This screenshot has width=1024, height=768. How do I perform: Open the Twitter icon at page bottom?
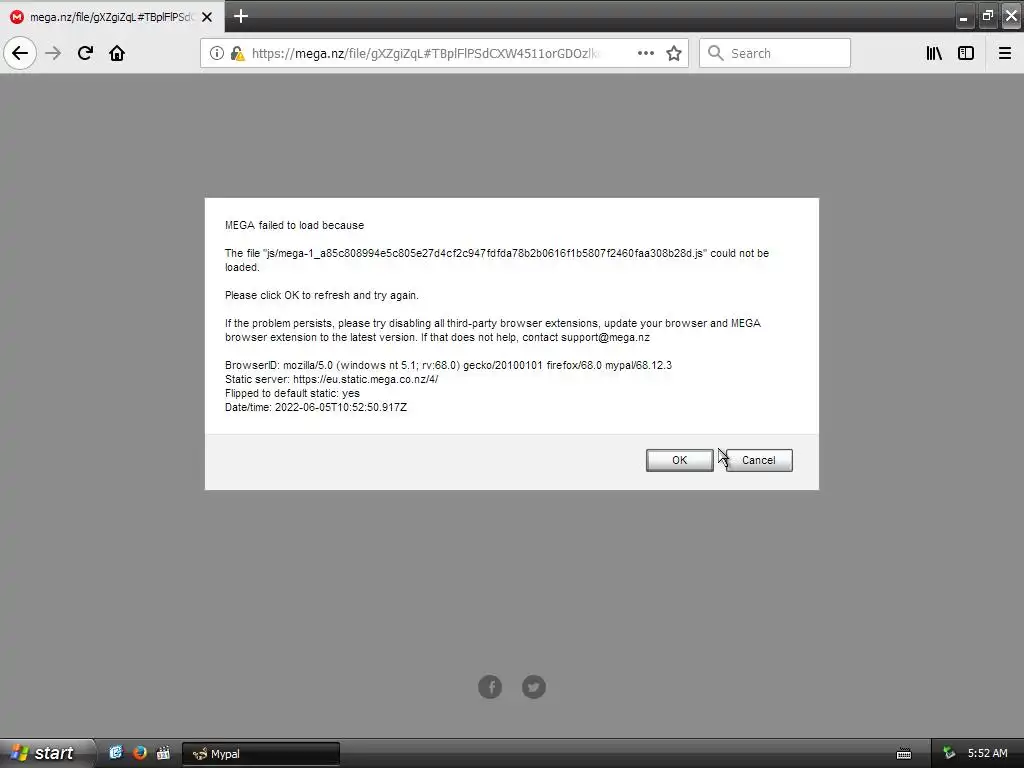tap(534, 686)
